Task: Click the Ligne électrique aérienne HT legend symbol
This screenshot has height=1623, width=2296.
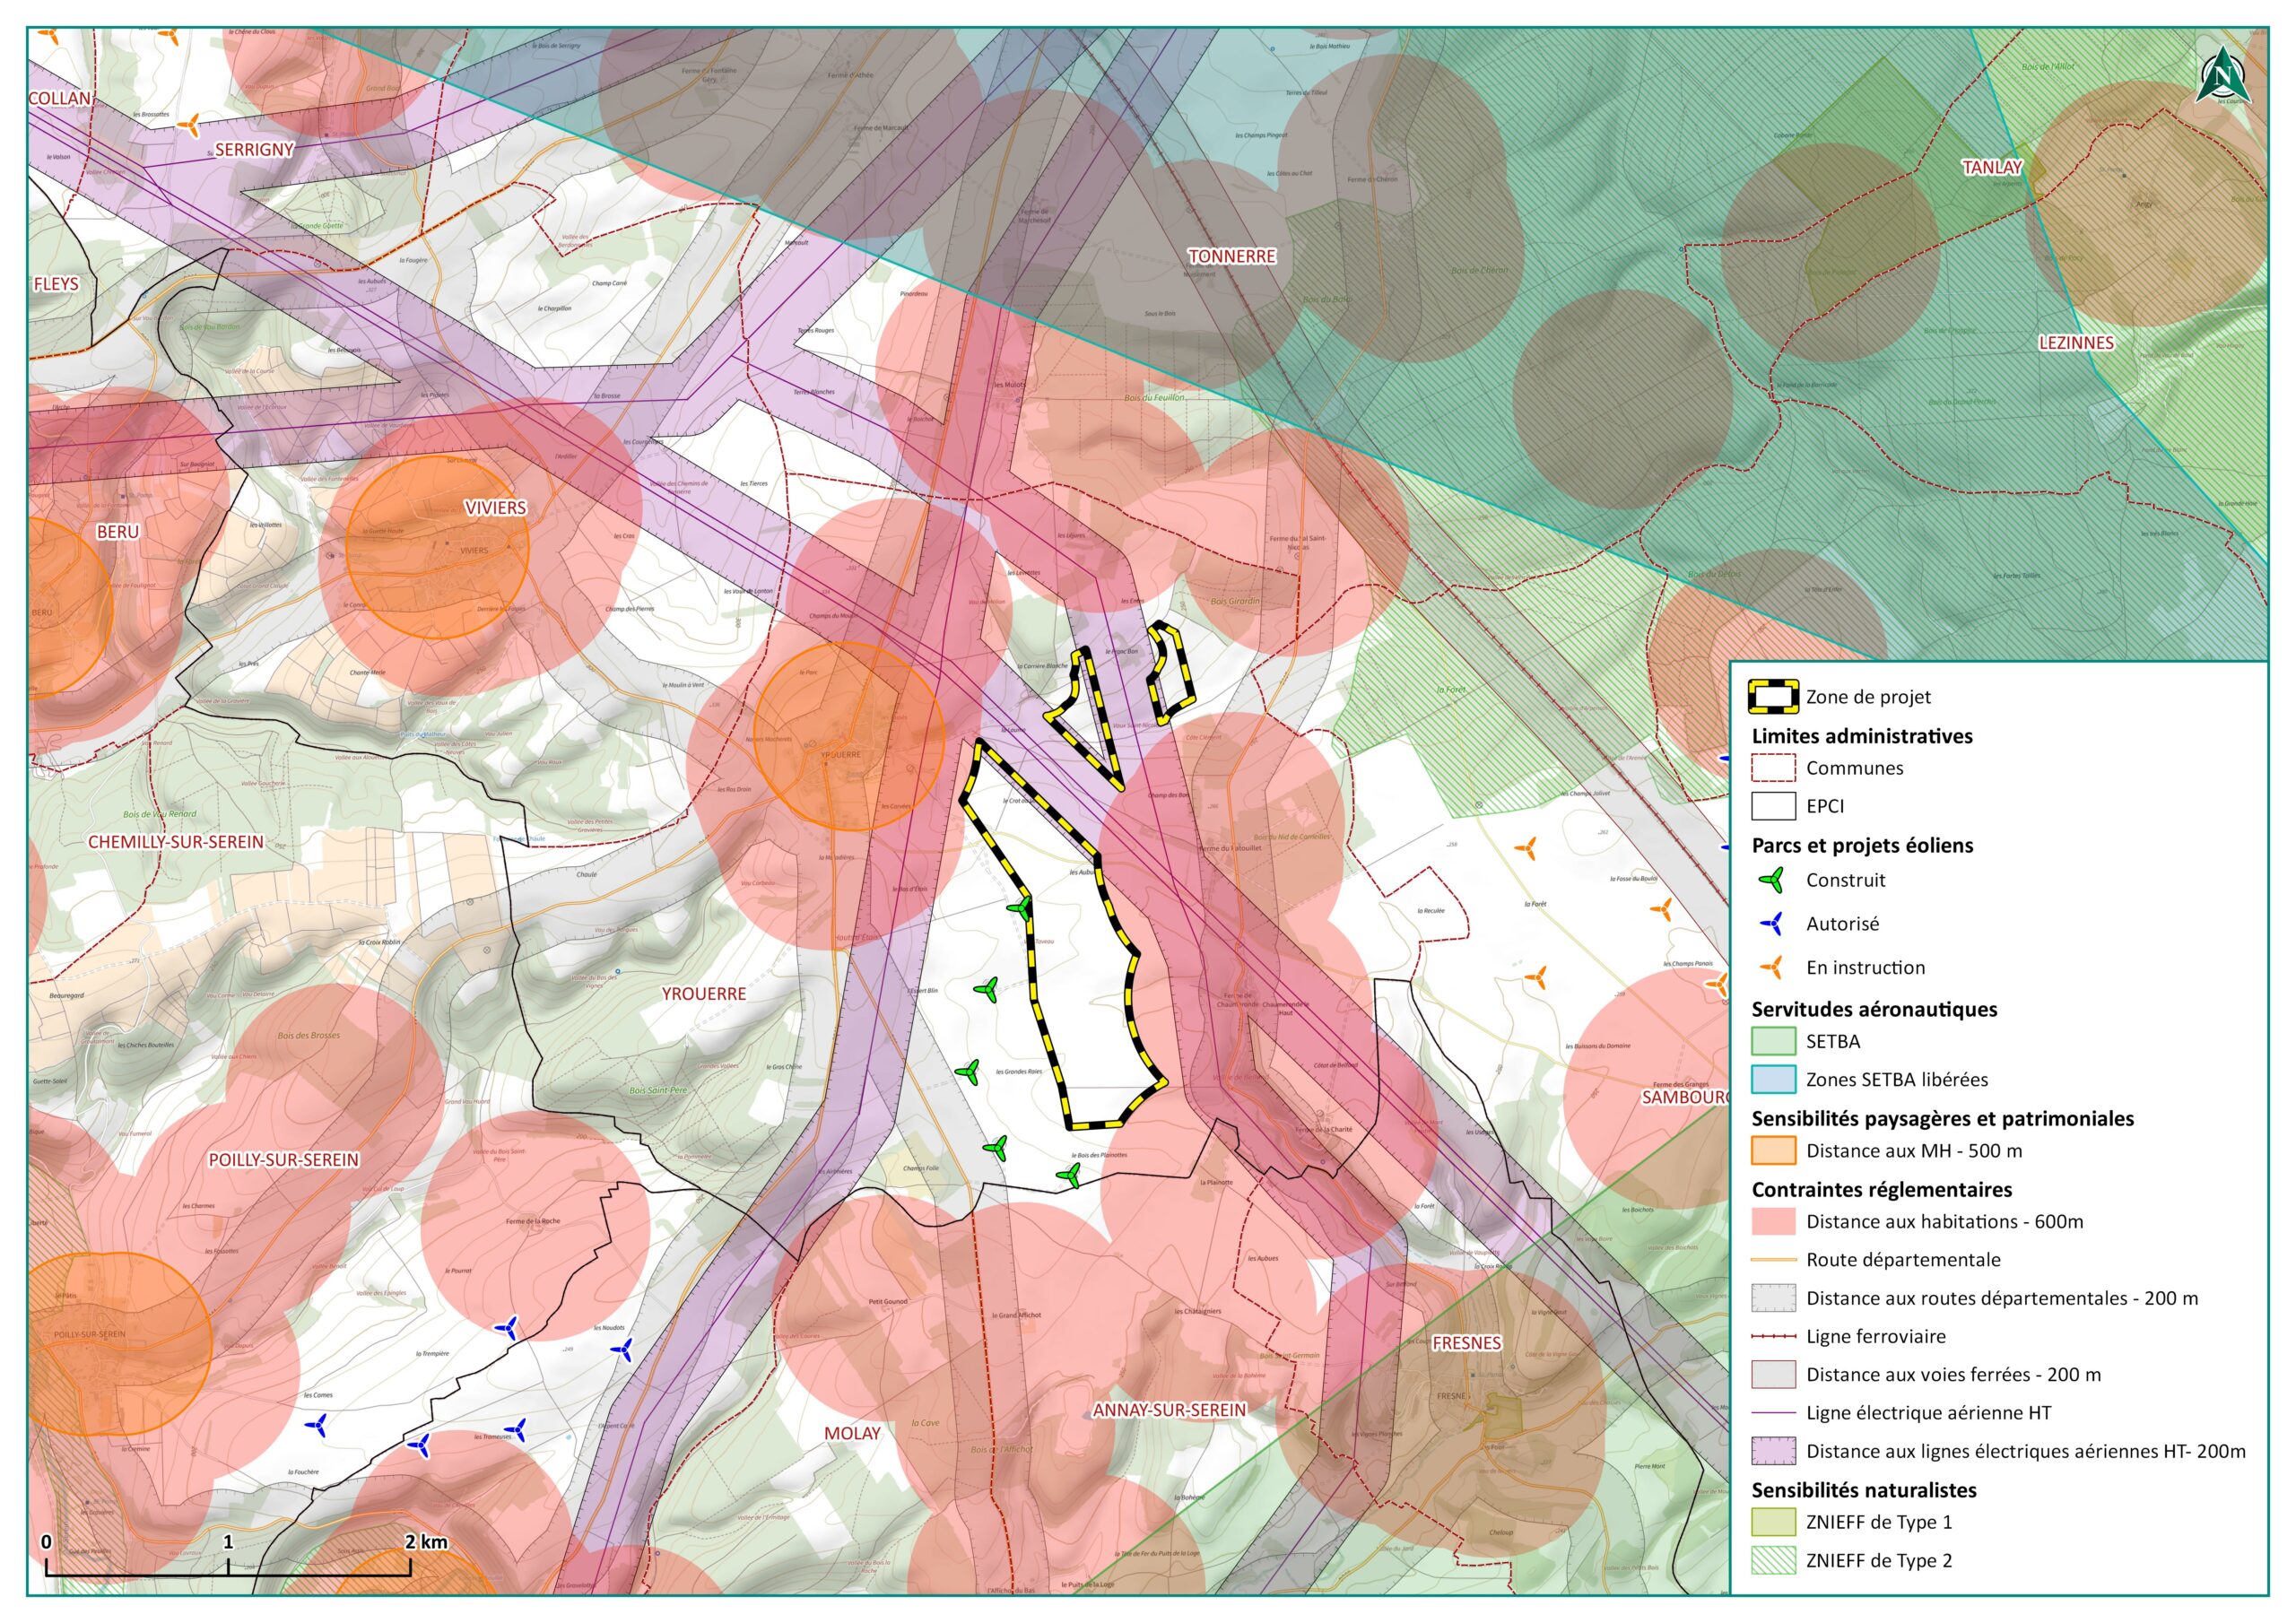Action: click(x=1773, y=1413)
